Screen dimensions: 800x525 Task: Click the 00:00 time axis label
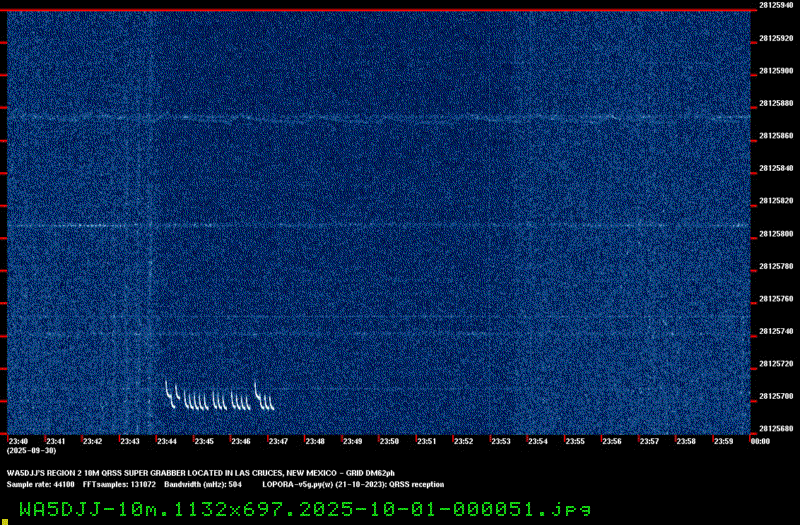[x=760, y=441]
